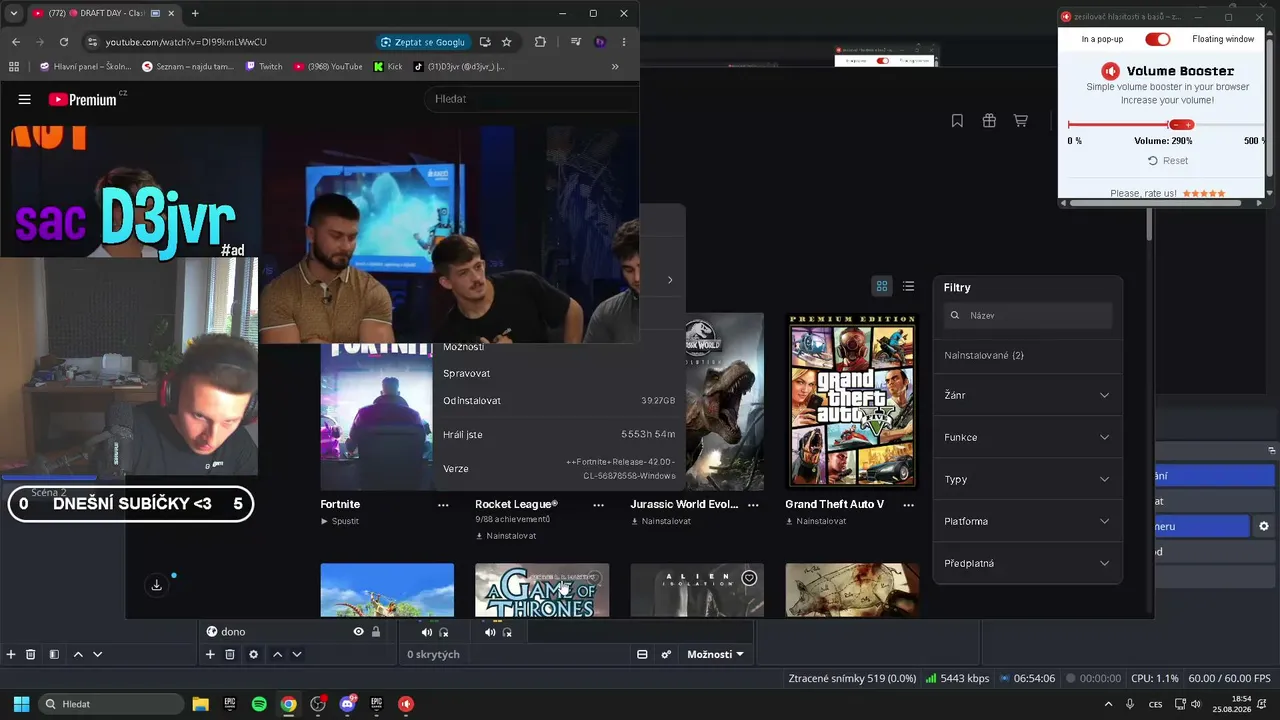Open advanced audio properties gears icon
This screenshot has height=720, width=1280.
tap(666, 654)
